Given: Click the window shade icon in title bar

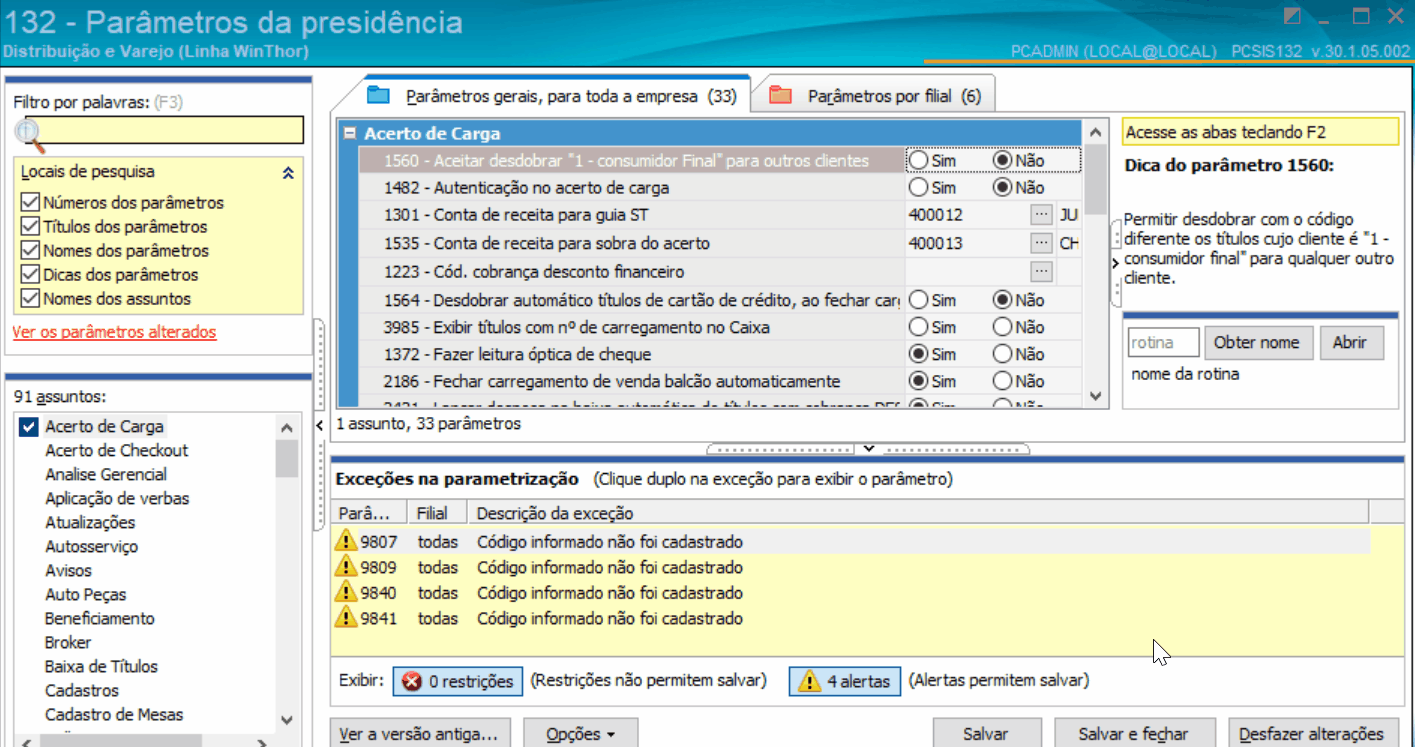Looking at the screenshot, I should point(1292,17).
